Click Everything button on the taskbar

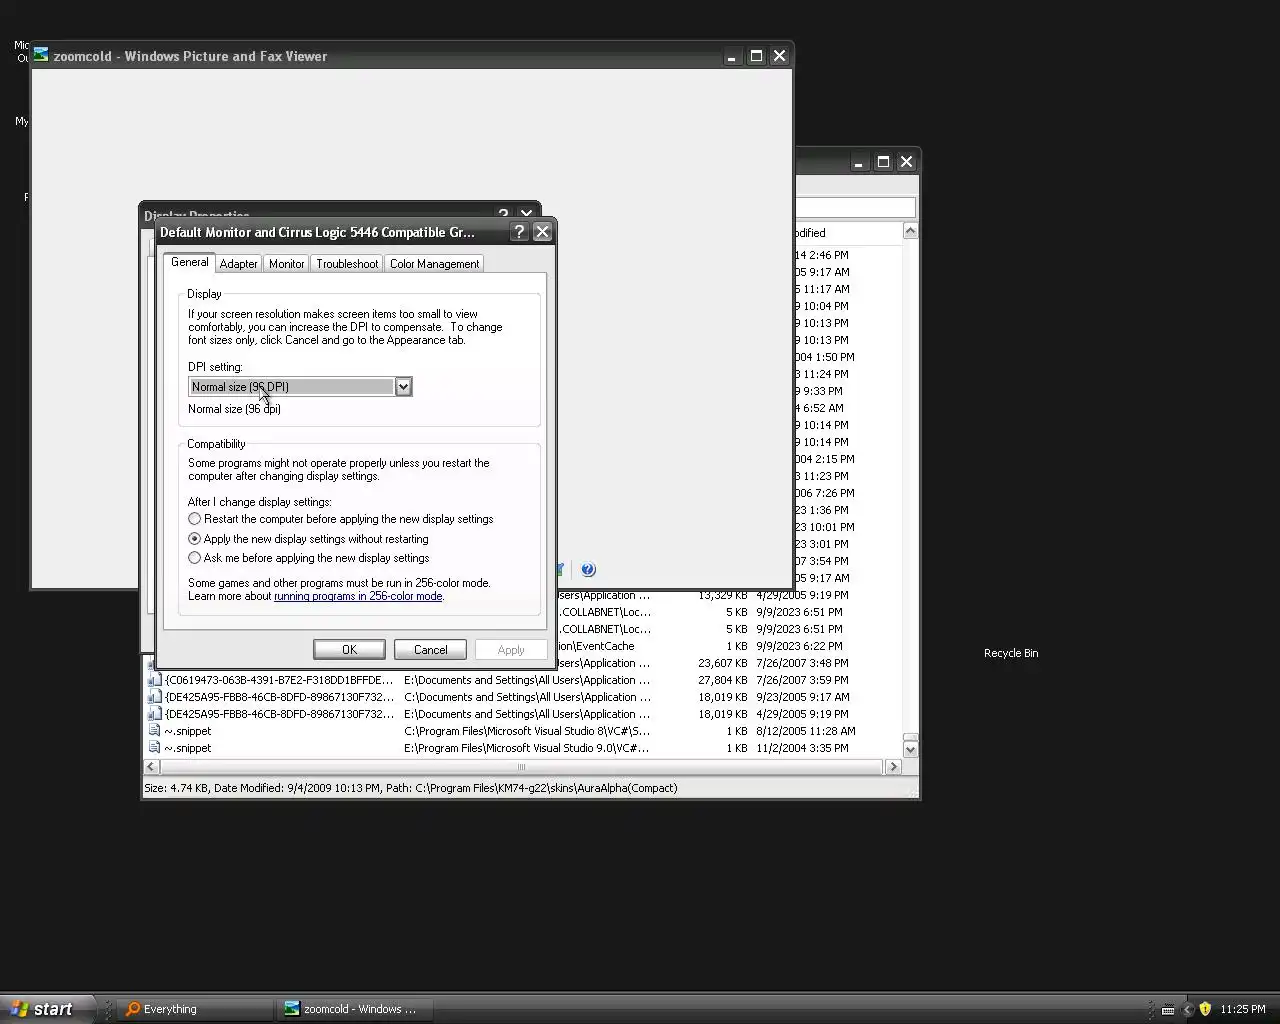pos(195,1009)
